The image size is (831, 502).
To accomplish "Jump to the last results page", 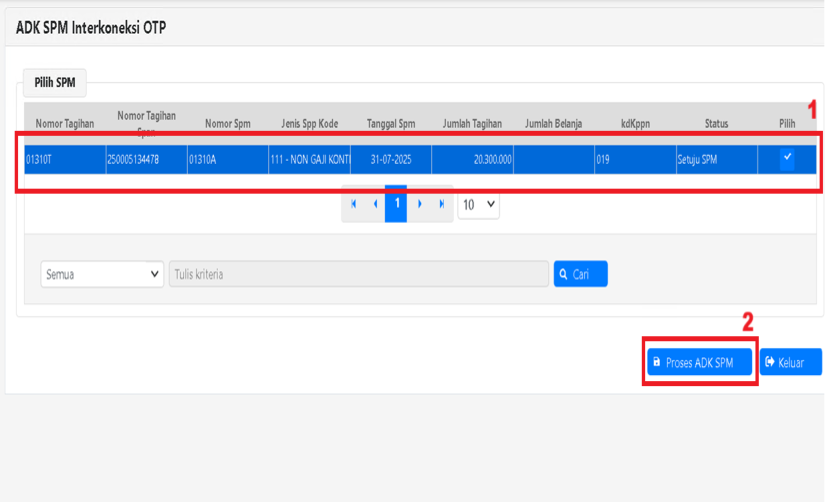I will click(x=441, y=204).
